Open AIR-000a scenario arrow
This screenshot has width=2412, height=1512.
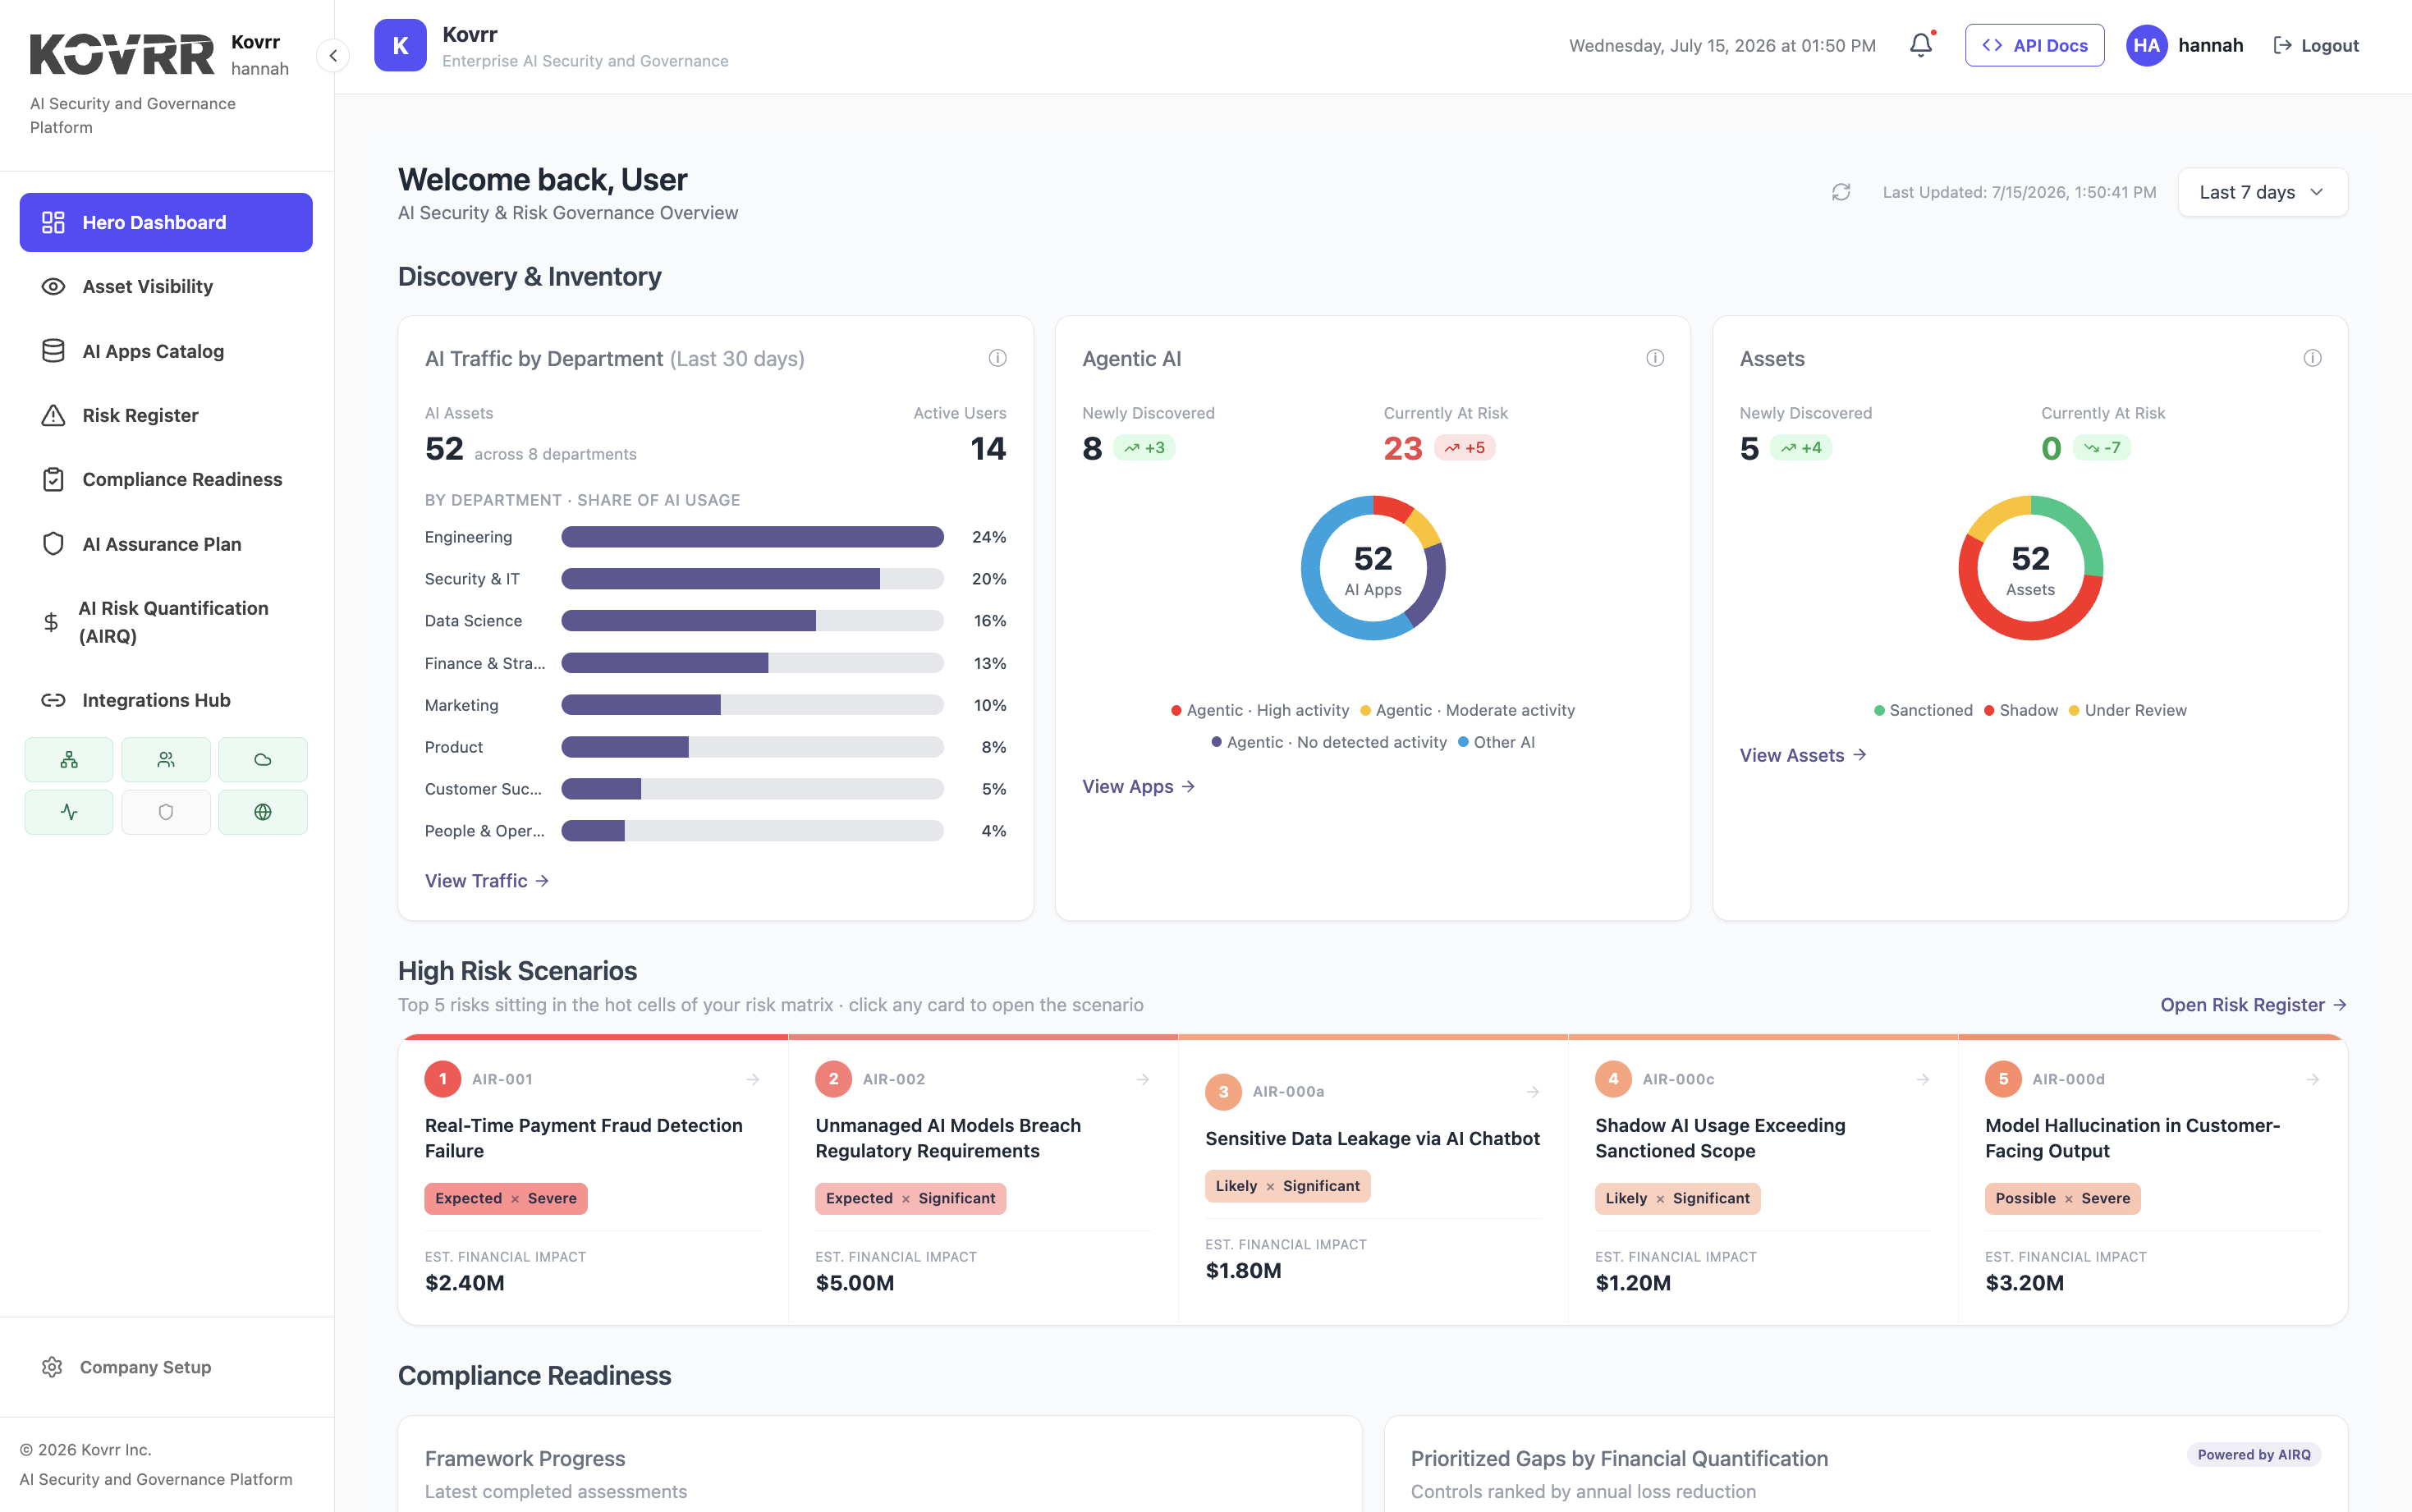[x=1533, y=1092]
